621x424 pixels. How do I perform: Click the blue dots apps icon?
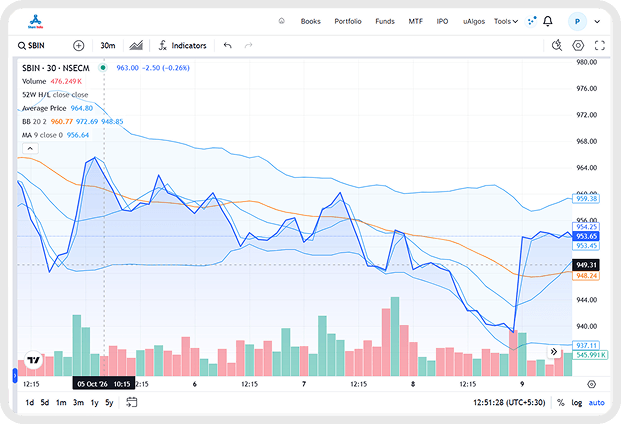click(531, 21)
